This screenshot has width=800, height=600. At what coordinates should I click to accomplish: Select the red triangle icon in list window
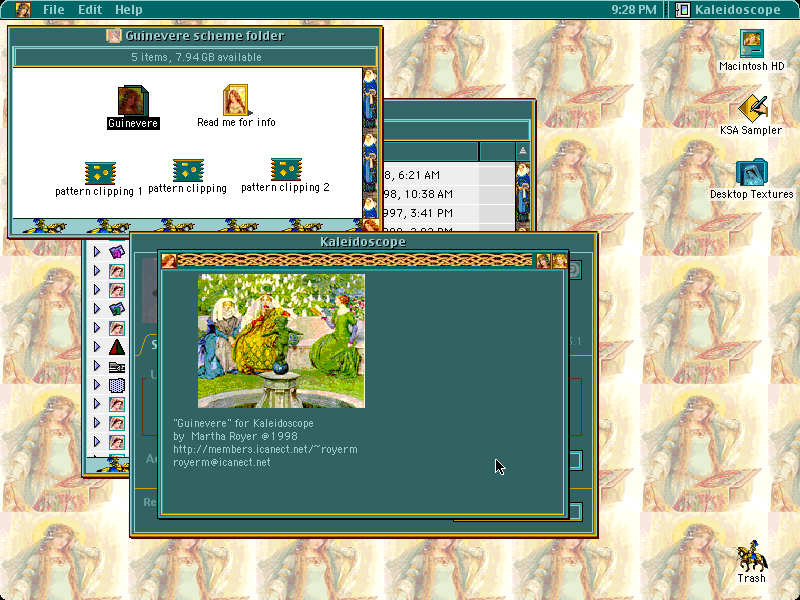click(x=117, y=347)
